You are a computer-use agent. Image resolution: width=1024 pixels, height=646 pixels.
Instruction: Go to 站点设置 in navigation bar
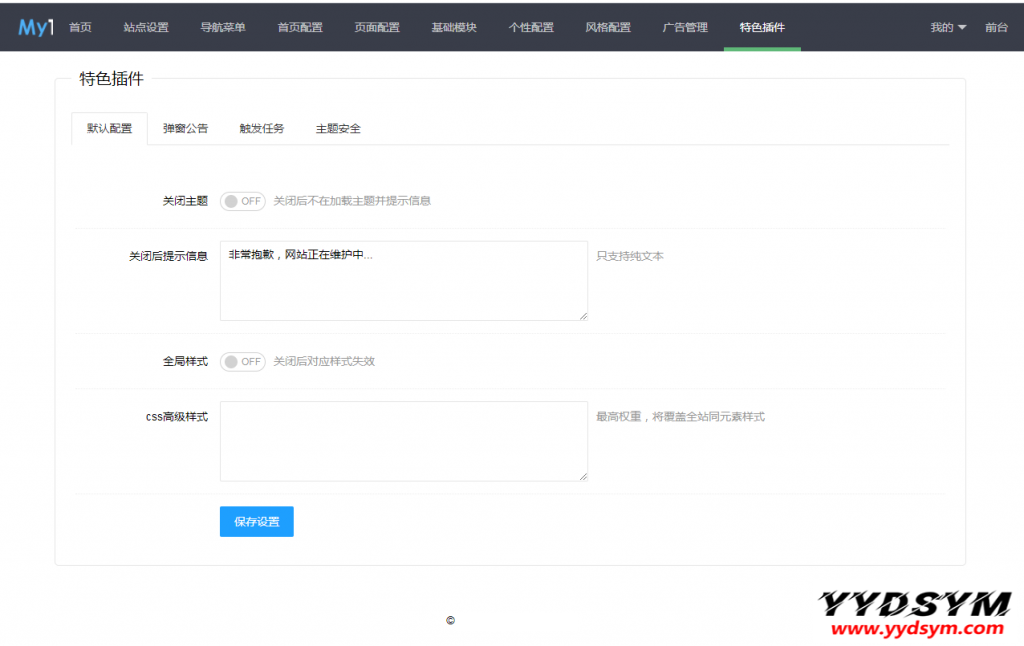pyautogui.click(x=146, y=28)
